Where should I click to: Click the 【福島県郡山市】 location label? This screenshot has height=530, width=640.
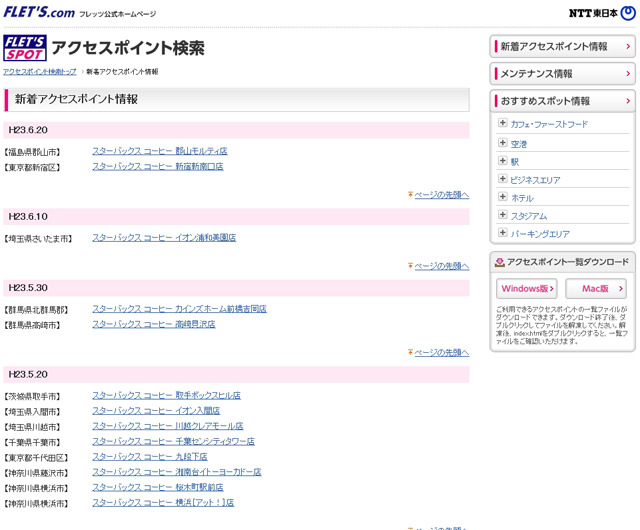point(32,152)
